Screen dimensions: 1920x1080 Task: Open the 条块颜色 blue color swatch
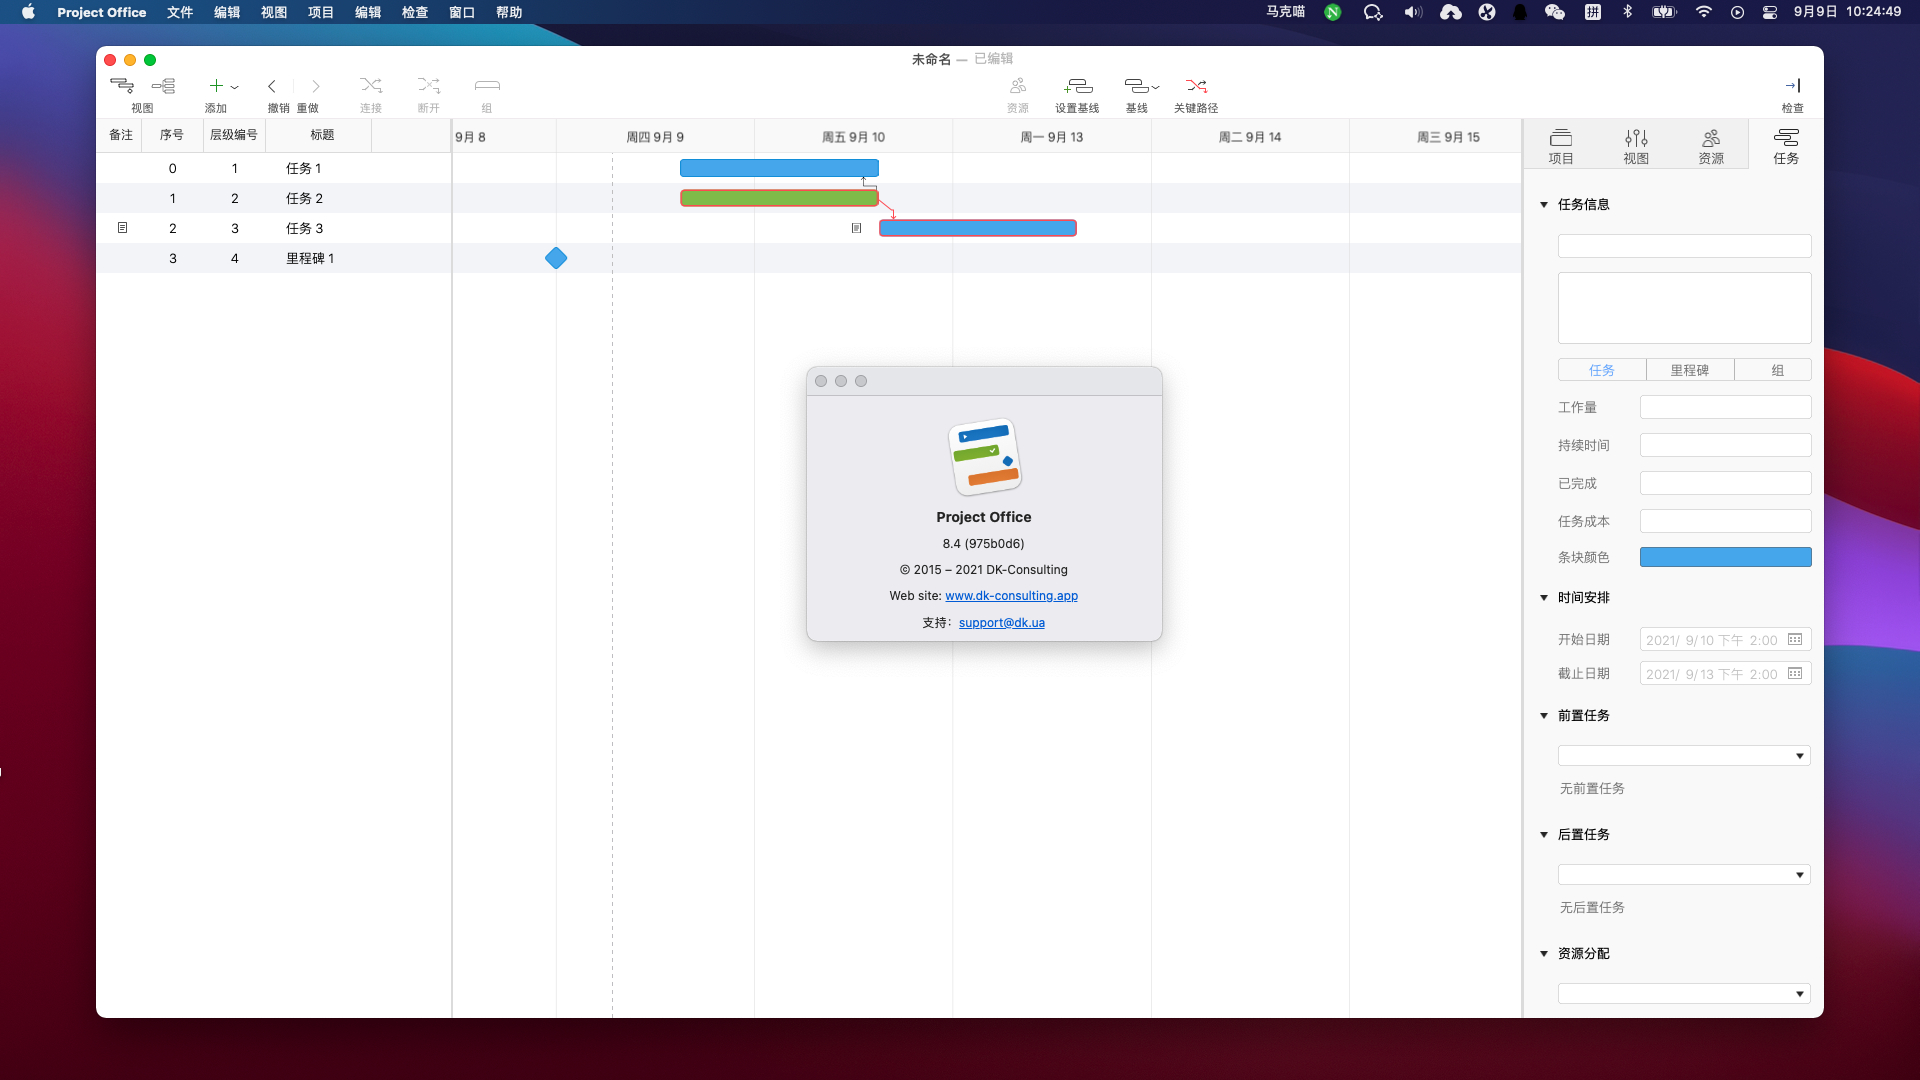(x=1725, y=557)
